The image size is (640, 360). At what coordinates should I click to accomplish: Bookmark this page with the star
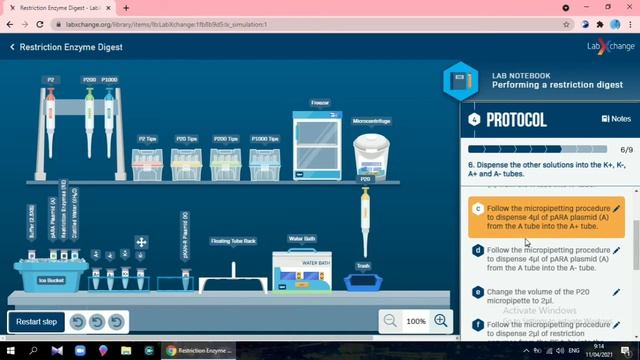[566, 24]
